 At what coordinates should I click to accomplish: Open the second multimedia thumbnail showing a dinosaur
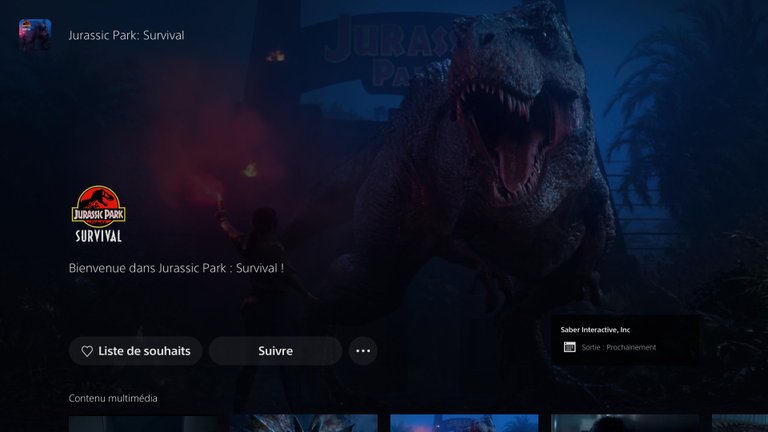[304, 424]
